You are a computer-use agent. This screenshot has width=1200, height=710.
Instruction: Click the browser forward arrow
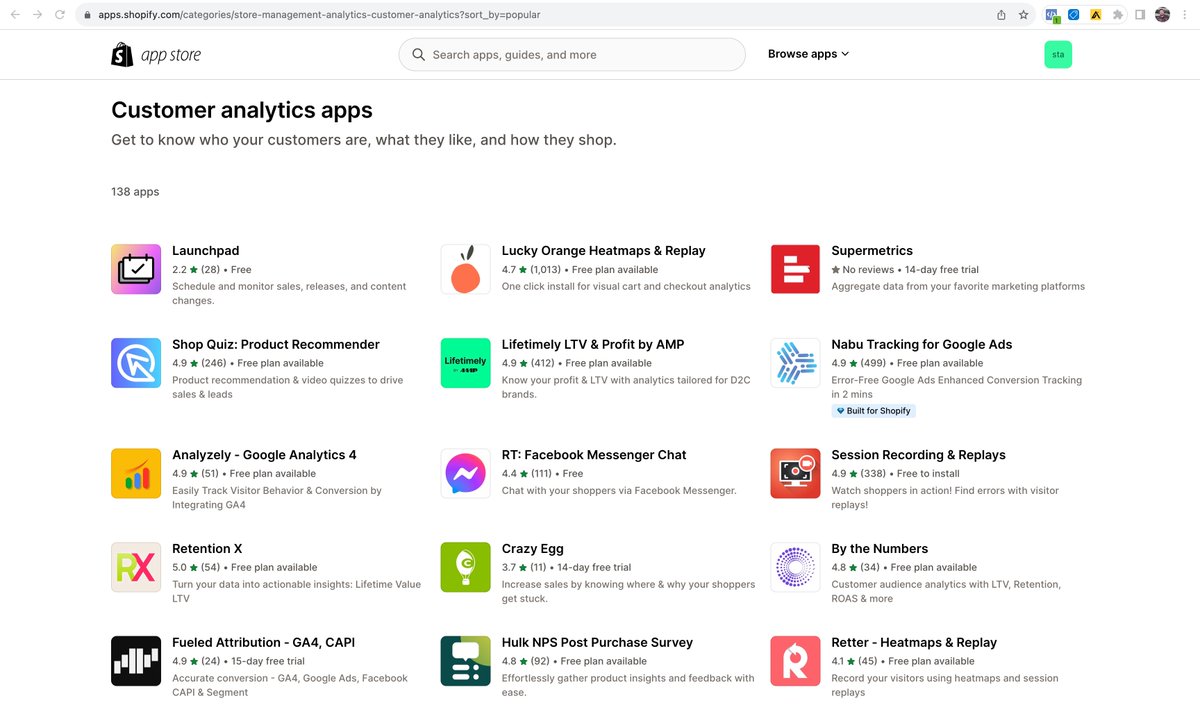[x=38, y=15]
